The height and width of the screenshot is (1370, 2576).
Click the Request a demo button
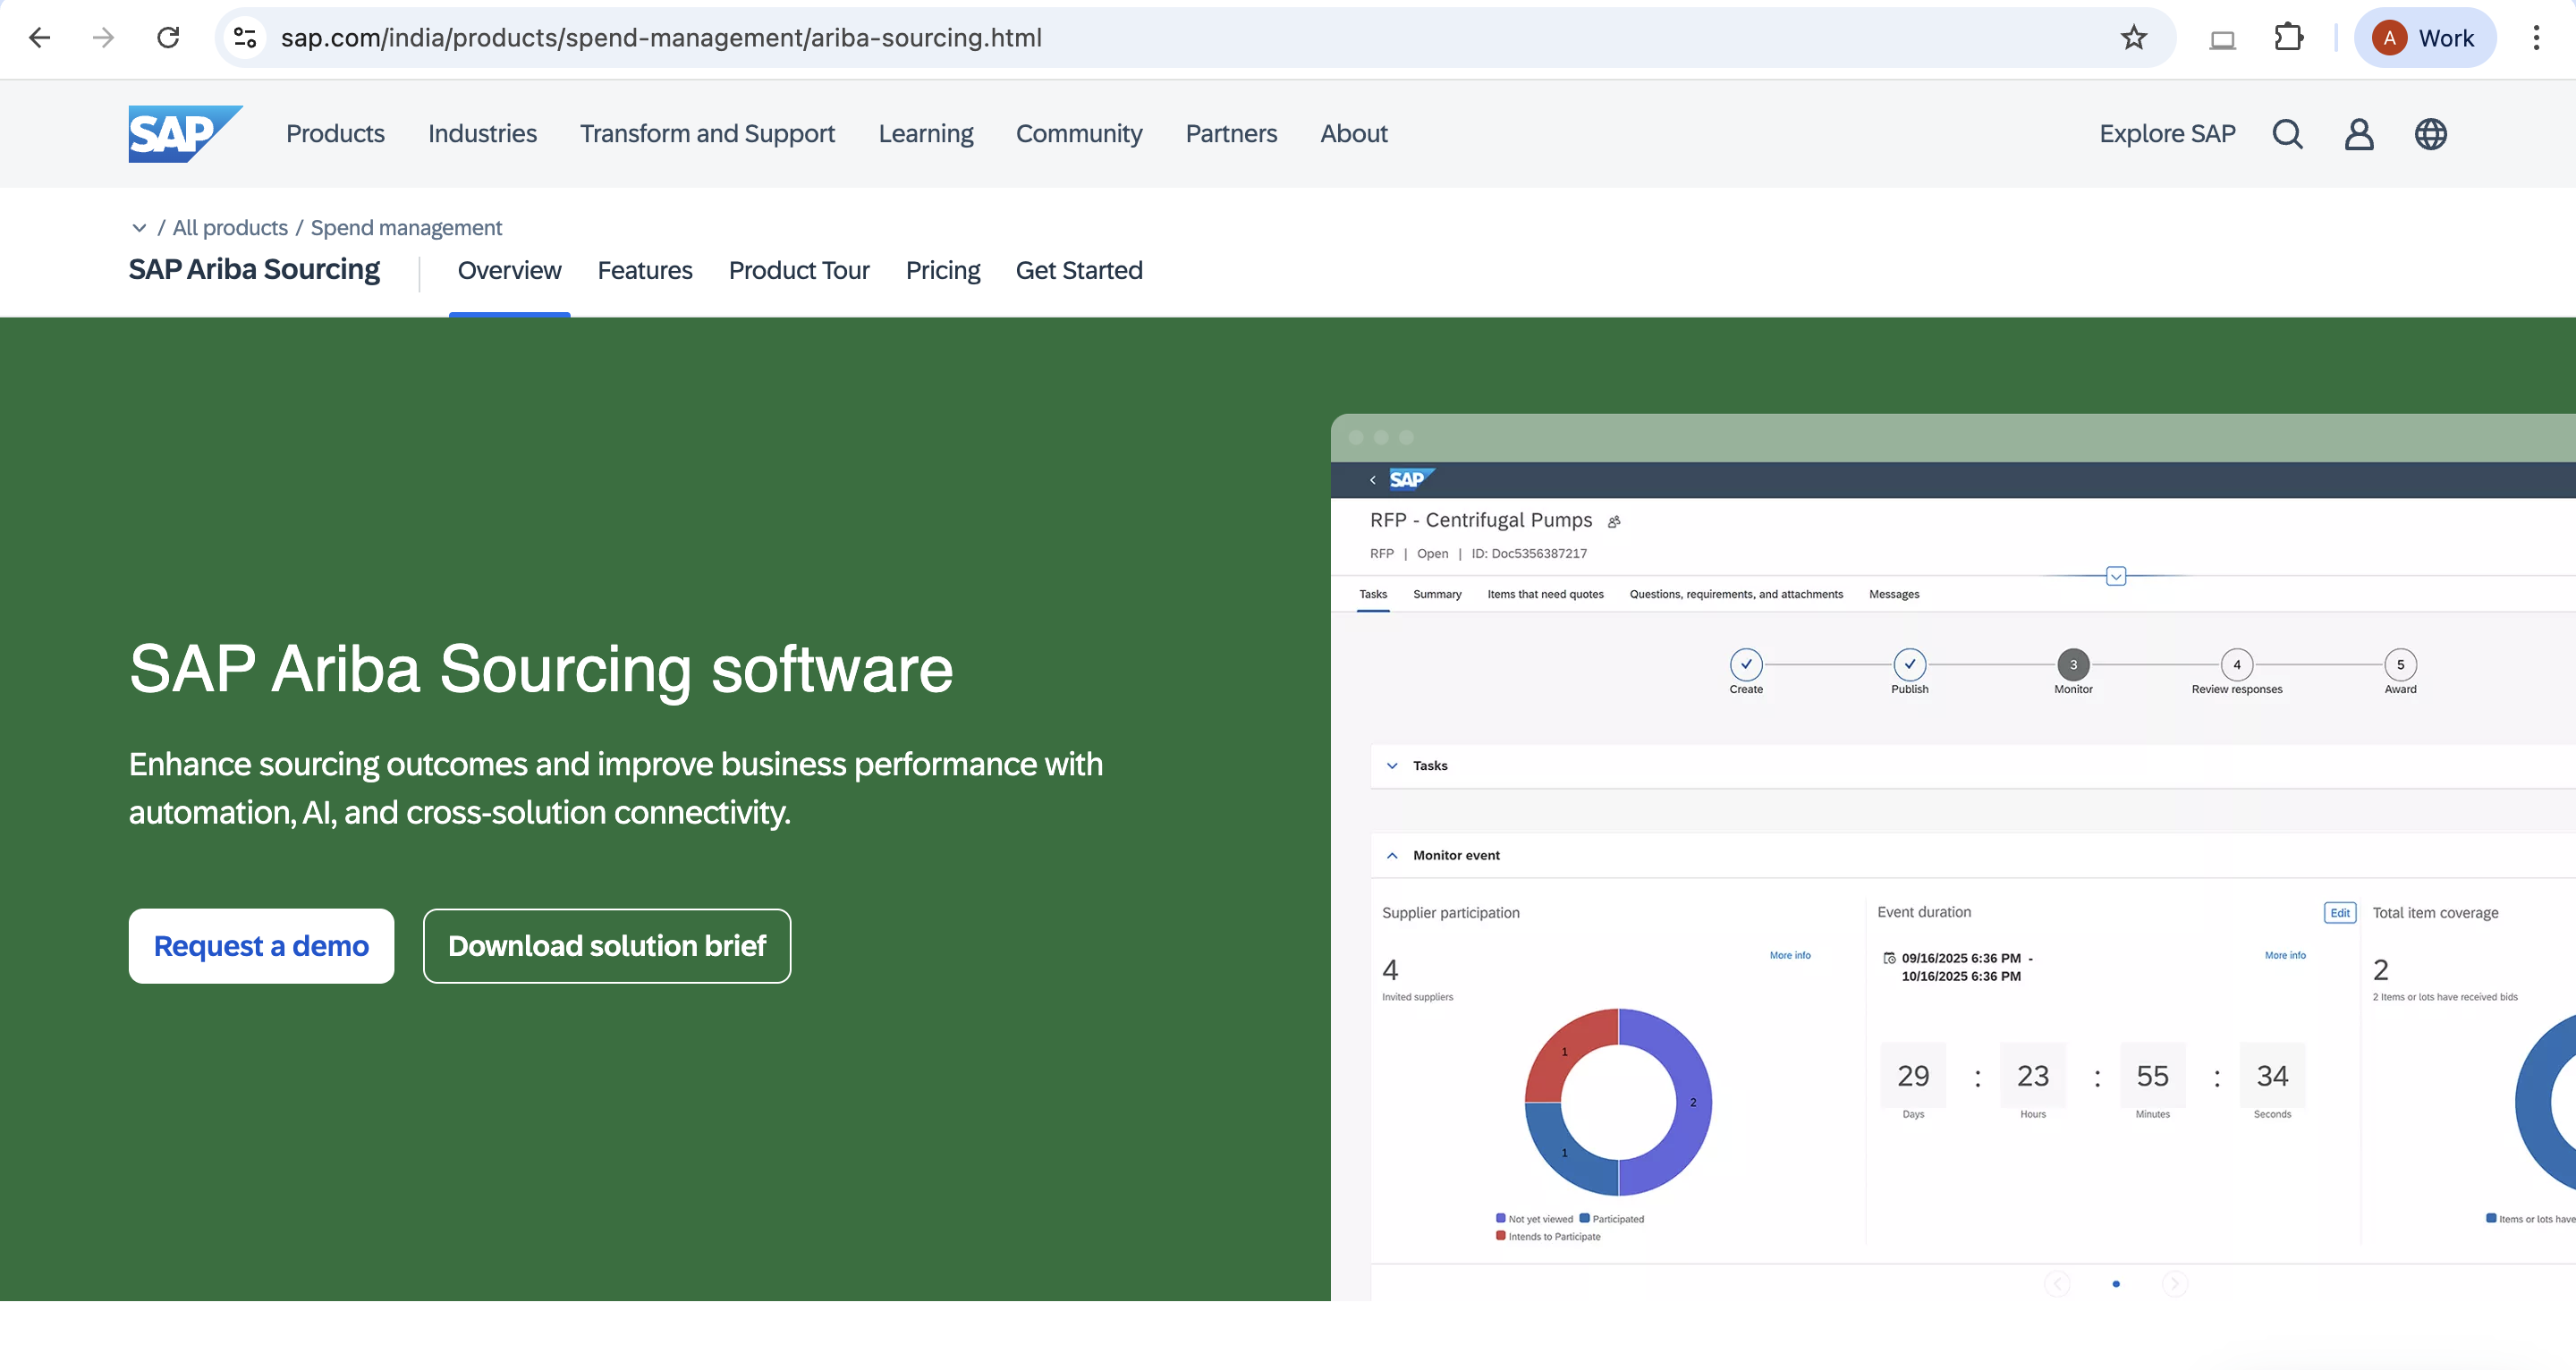(x=261, y=945)
